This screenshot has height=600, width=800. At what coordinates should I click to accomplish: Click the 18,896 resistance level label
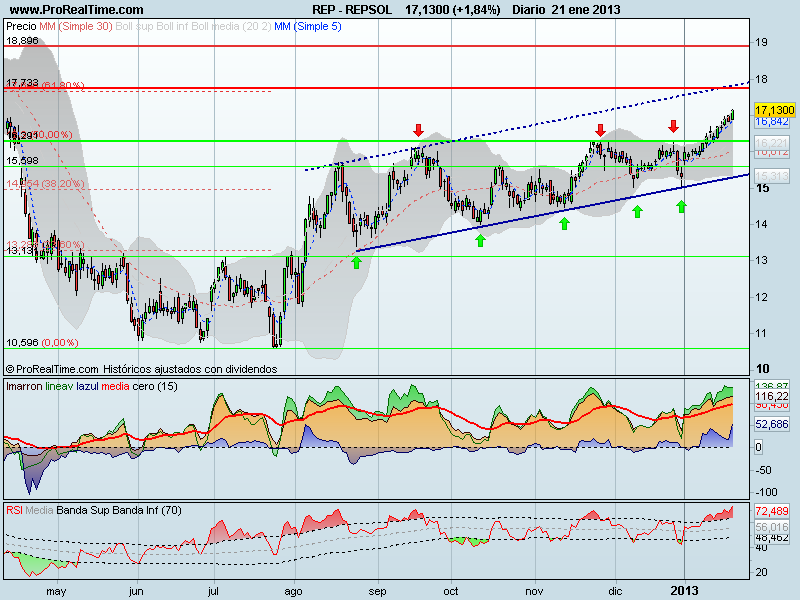coord(22,40)
